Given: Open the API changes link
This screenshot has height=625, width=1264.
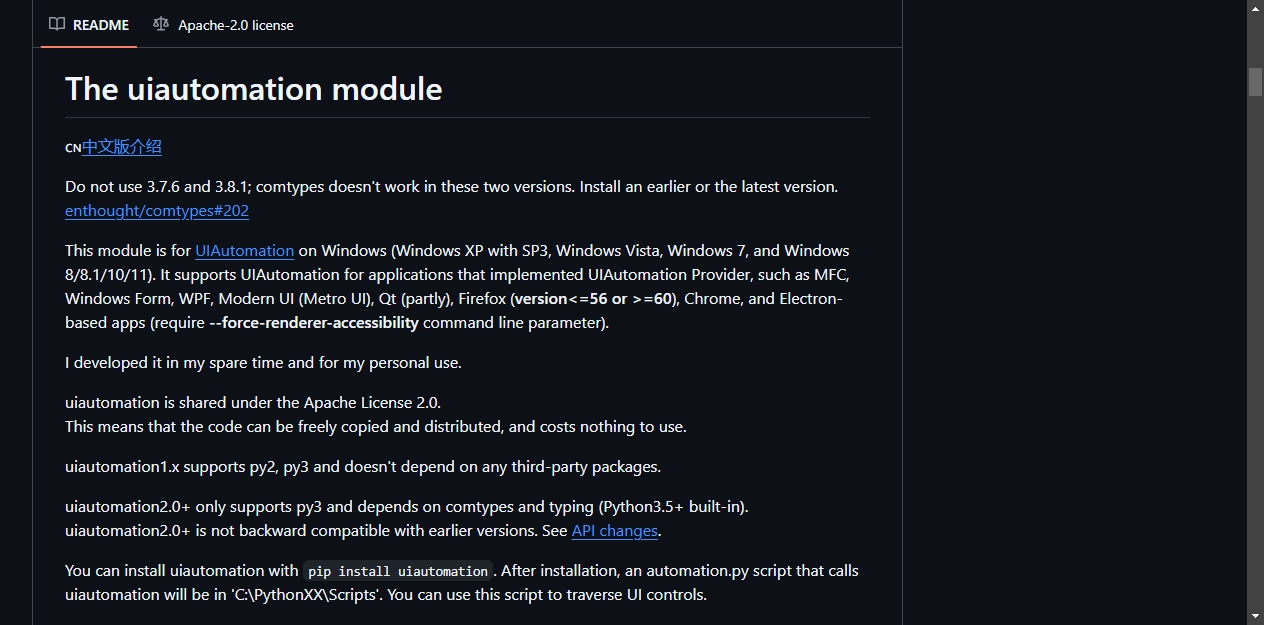Looking at the screenshot, I should click(615, 531).
